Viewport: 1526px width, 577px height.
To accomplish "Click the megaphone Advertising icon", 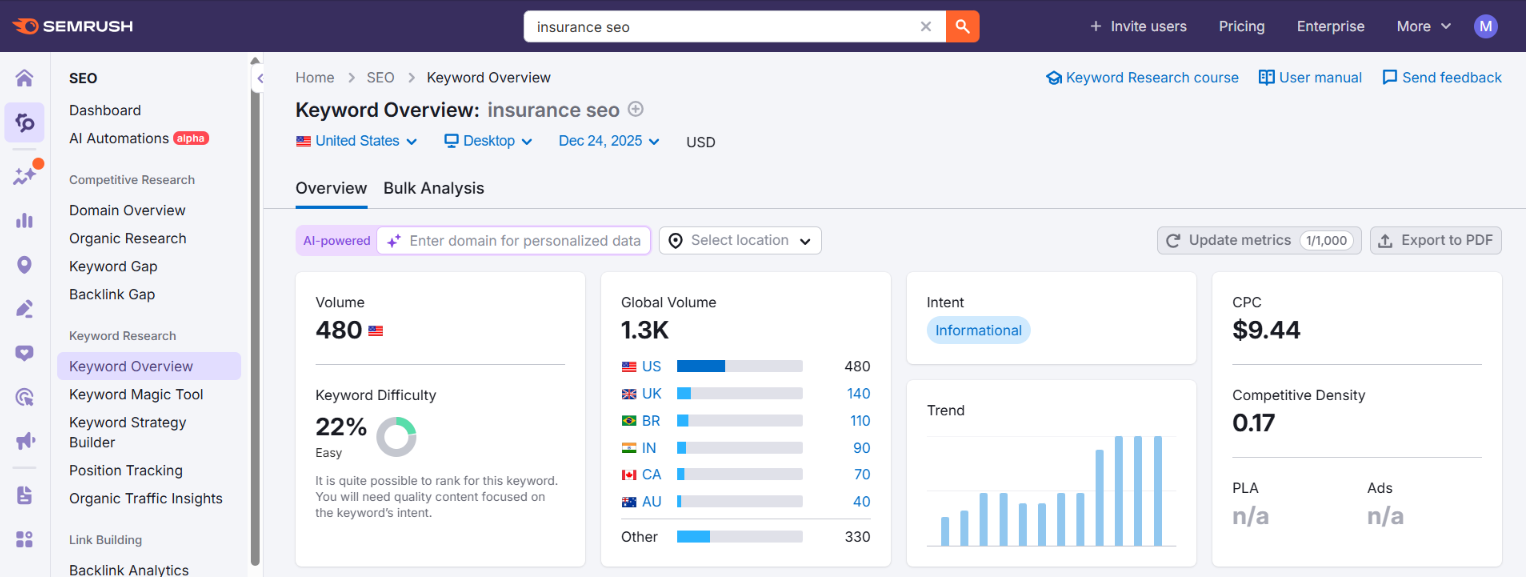I will pos(24,441).
